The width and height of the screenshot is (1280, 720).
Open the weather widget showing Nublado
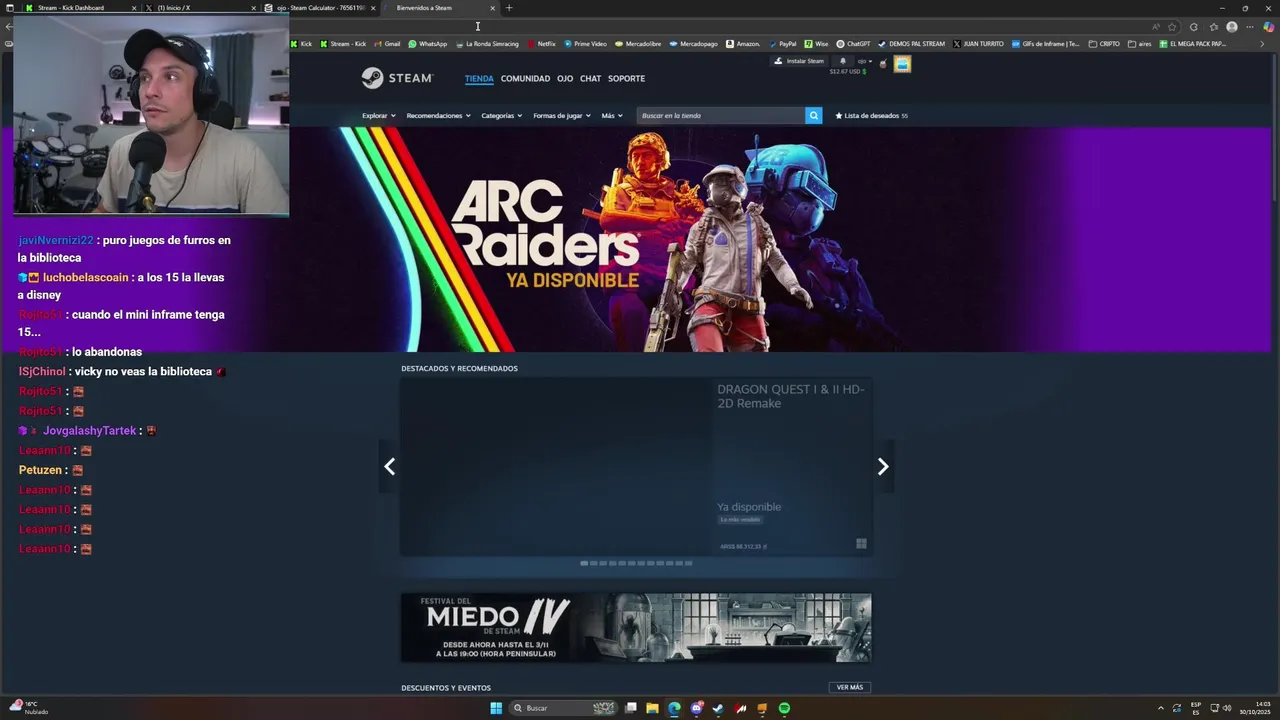tap(28, 708)
